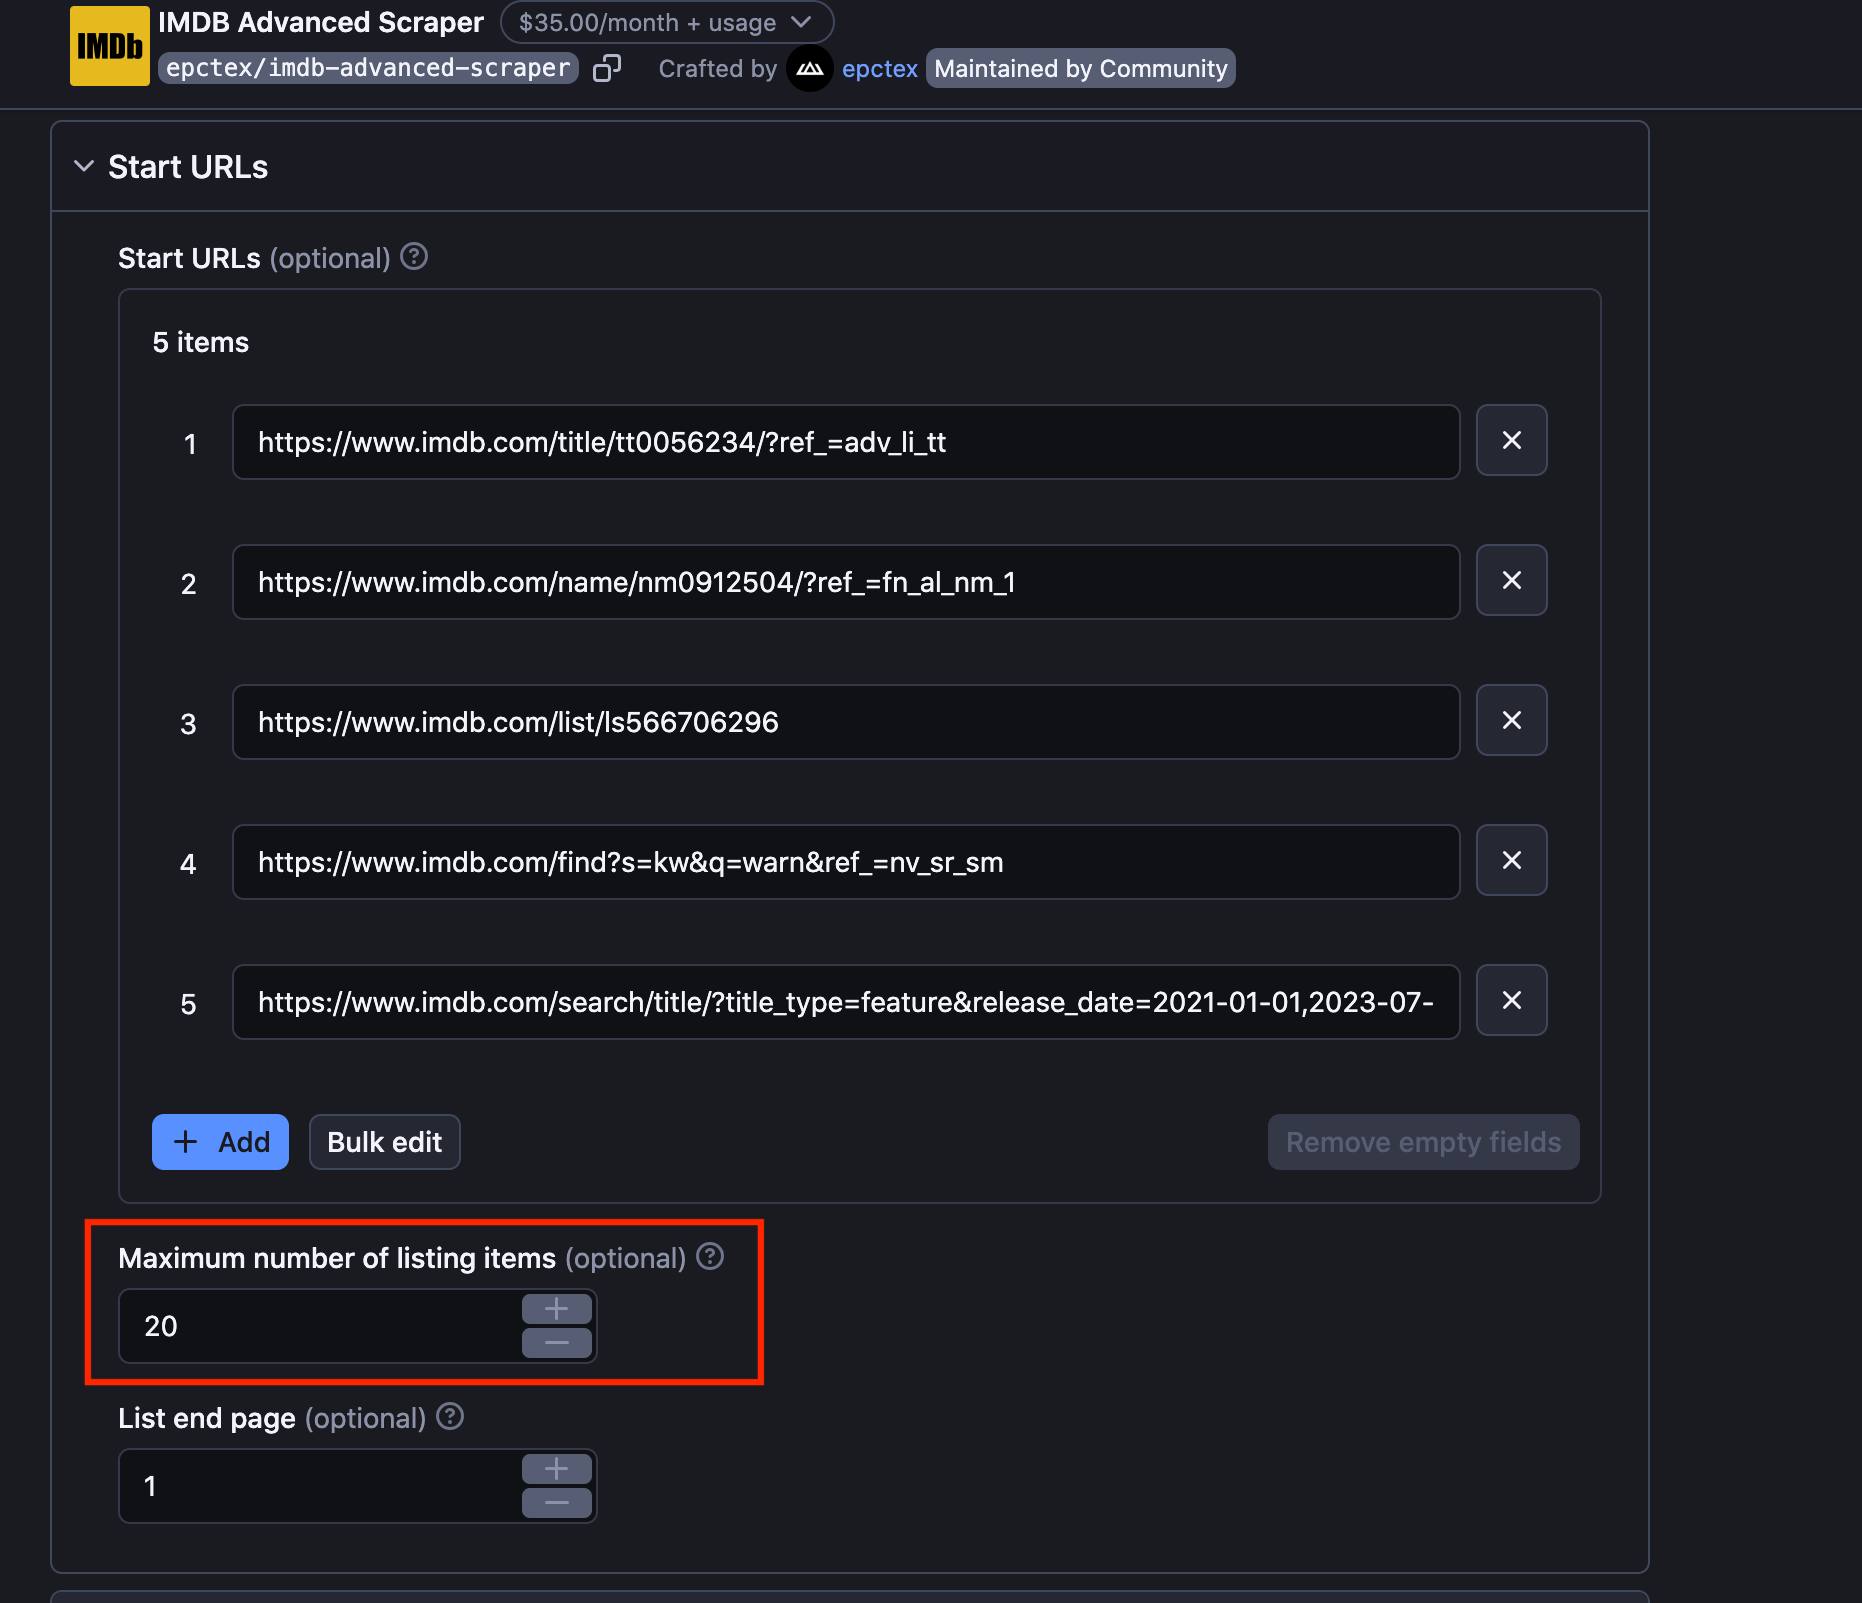The height and width of the screenshot is (1603, 1862).
Task: Click the IMDb logo icon
Action: tap(109, 45)
